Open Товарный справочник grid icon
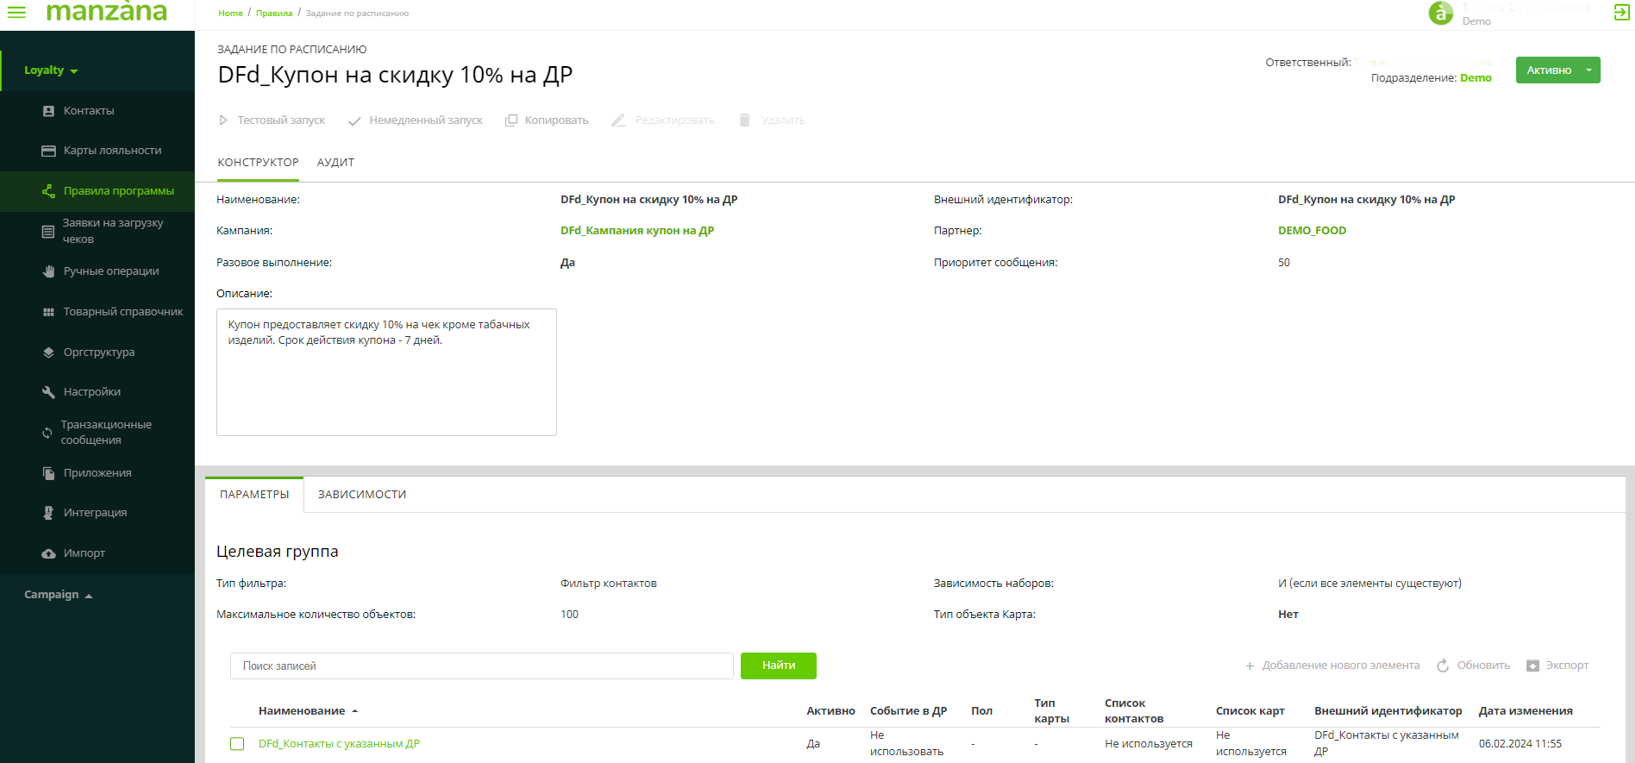The width and height of the screenshot is (1635, 763). click(x=48, y=312)
